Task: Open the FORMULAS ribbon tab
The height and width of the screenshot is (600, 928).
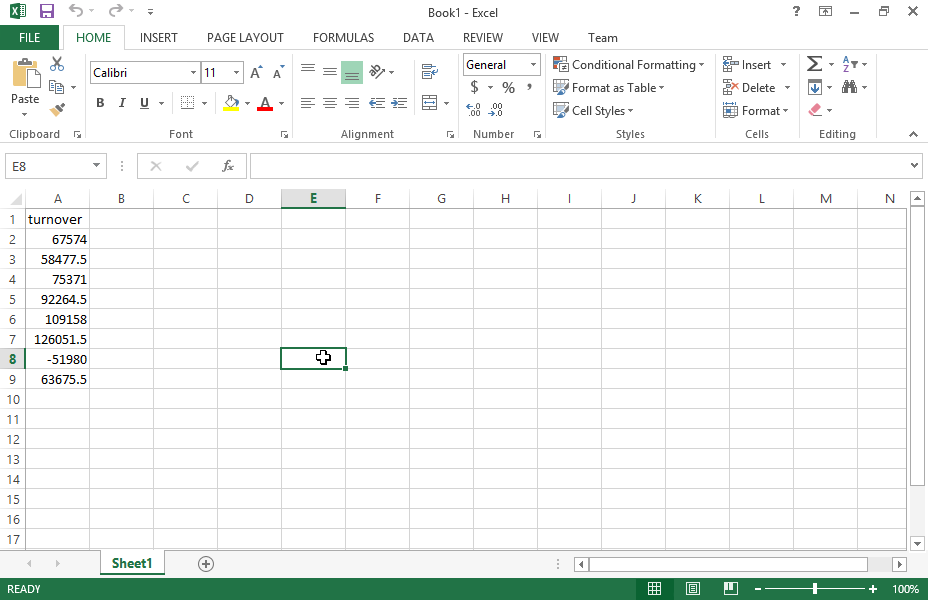Action: 343,38
